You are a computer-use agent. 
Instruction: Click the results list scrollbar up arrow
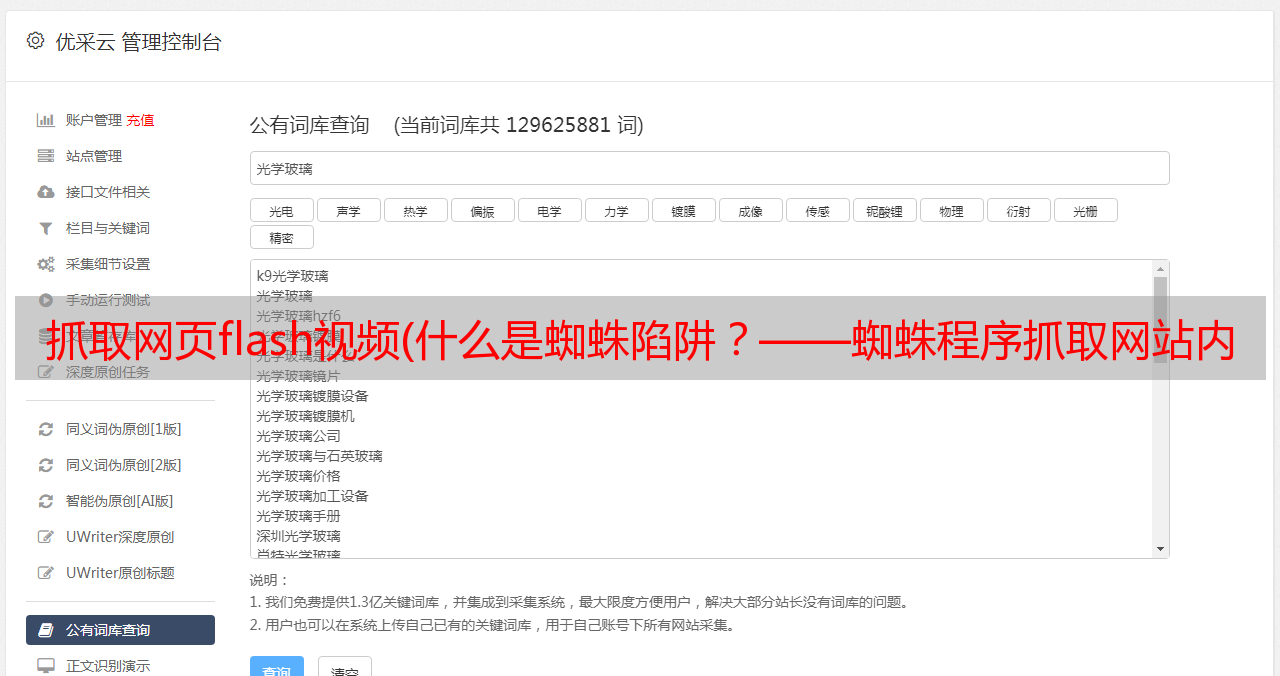click(x=1160, y=268)
